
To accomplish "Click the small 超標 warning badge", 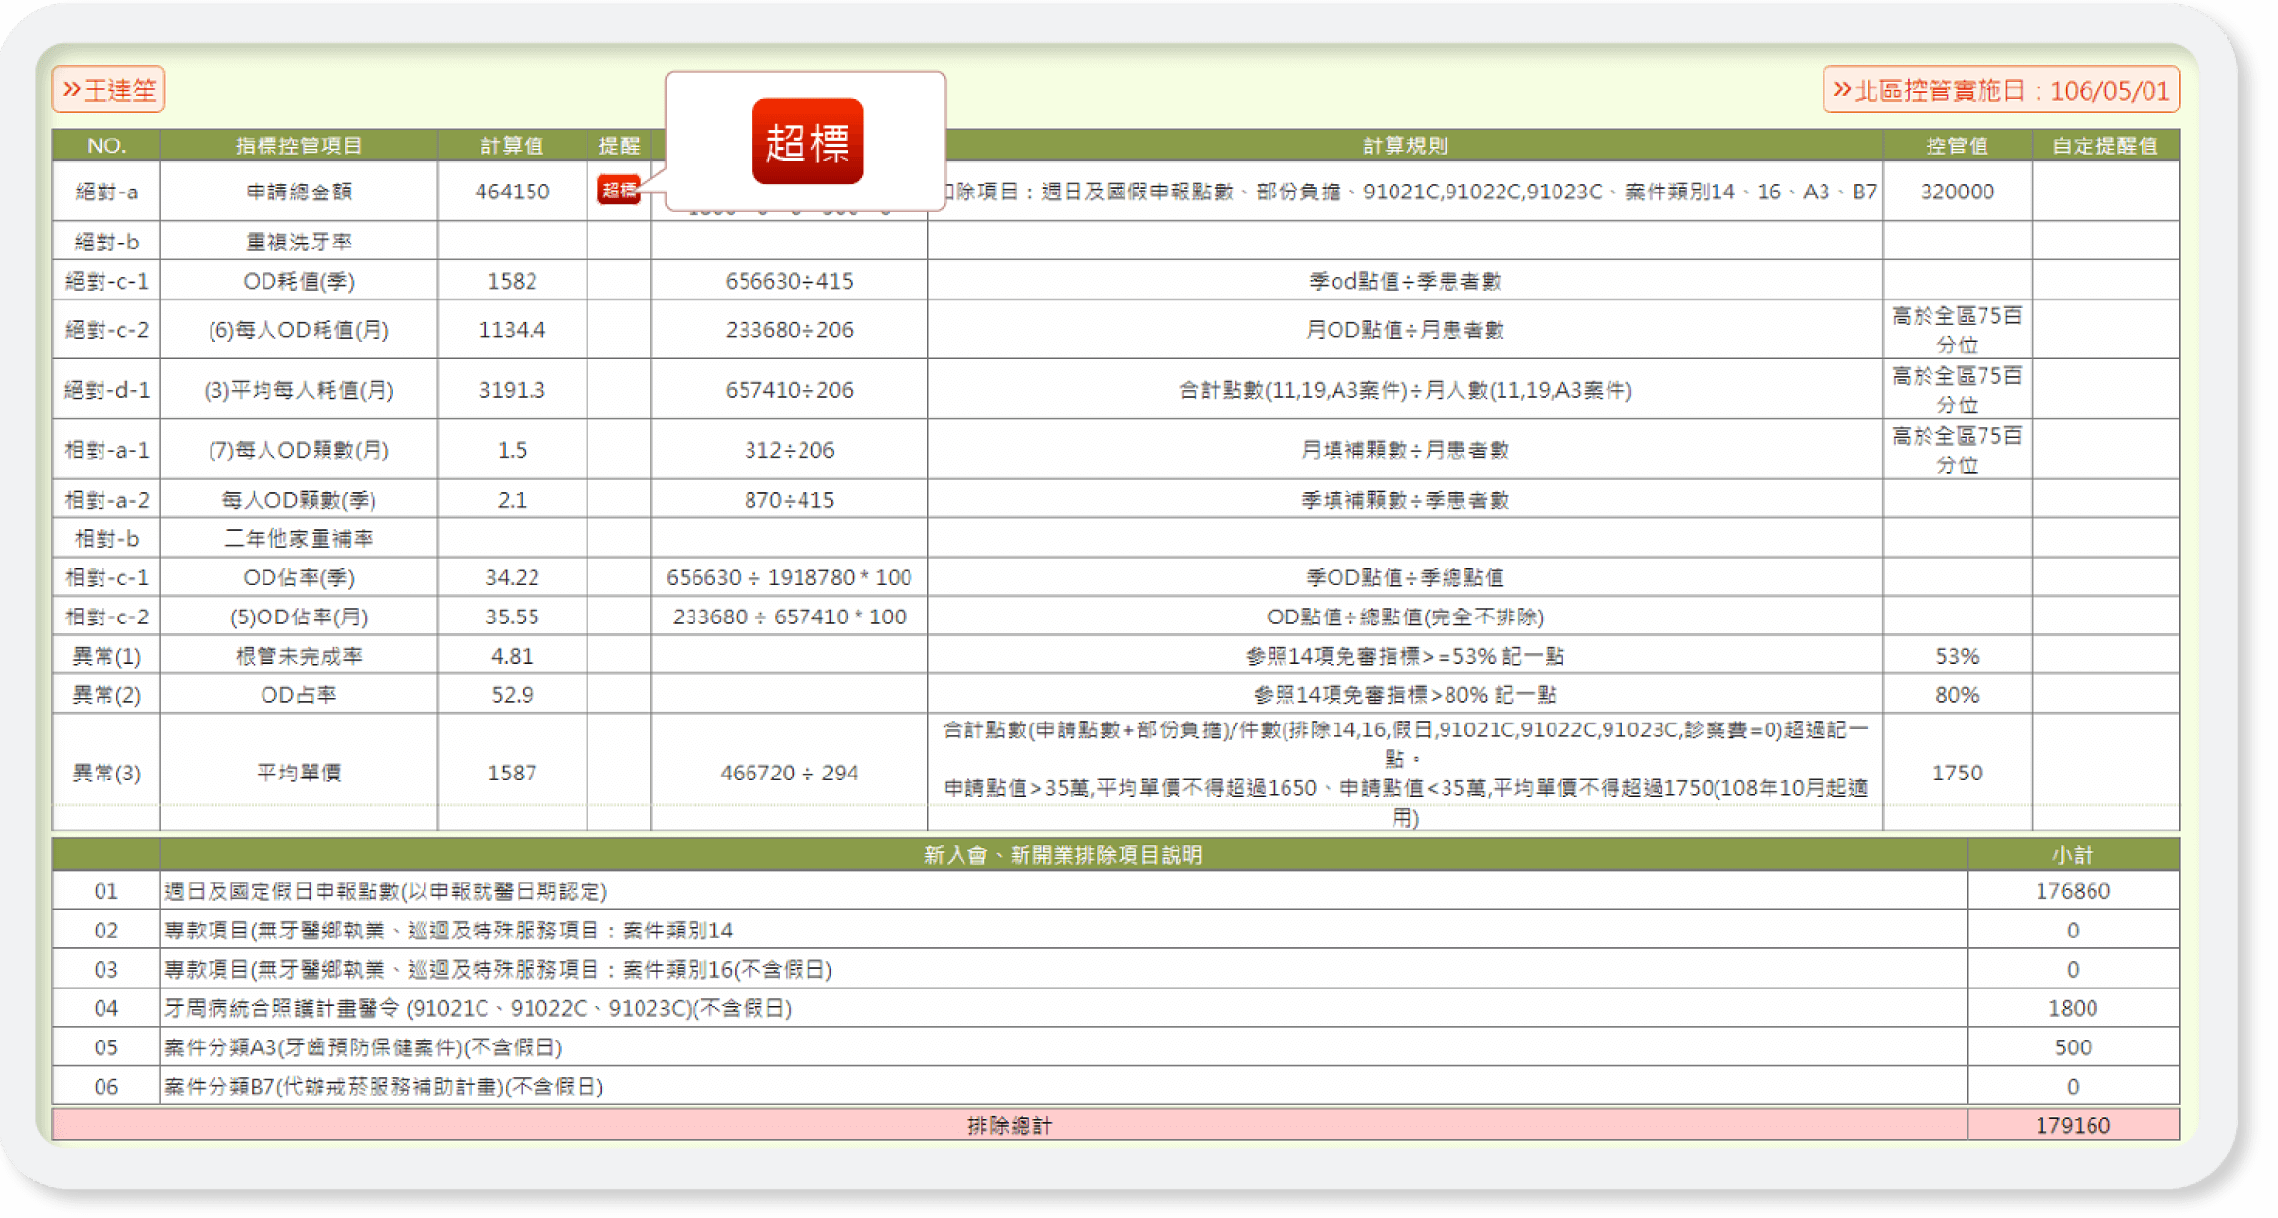I will pyautogui.click(x=618, y=190).
